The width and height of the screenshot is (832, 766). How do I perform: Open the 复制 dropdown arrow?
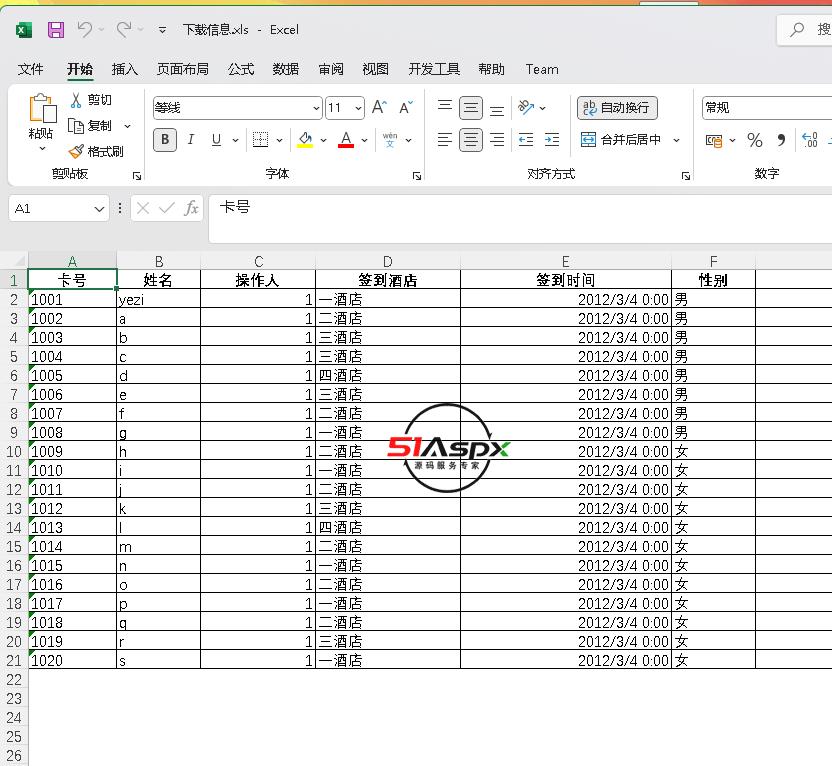[x=127, y=126]
